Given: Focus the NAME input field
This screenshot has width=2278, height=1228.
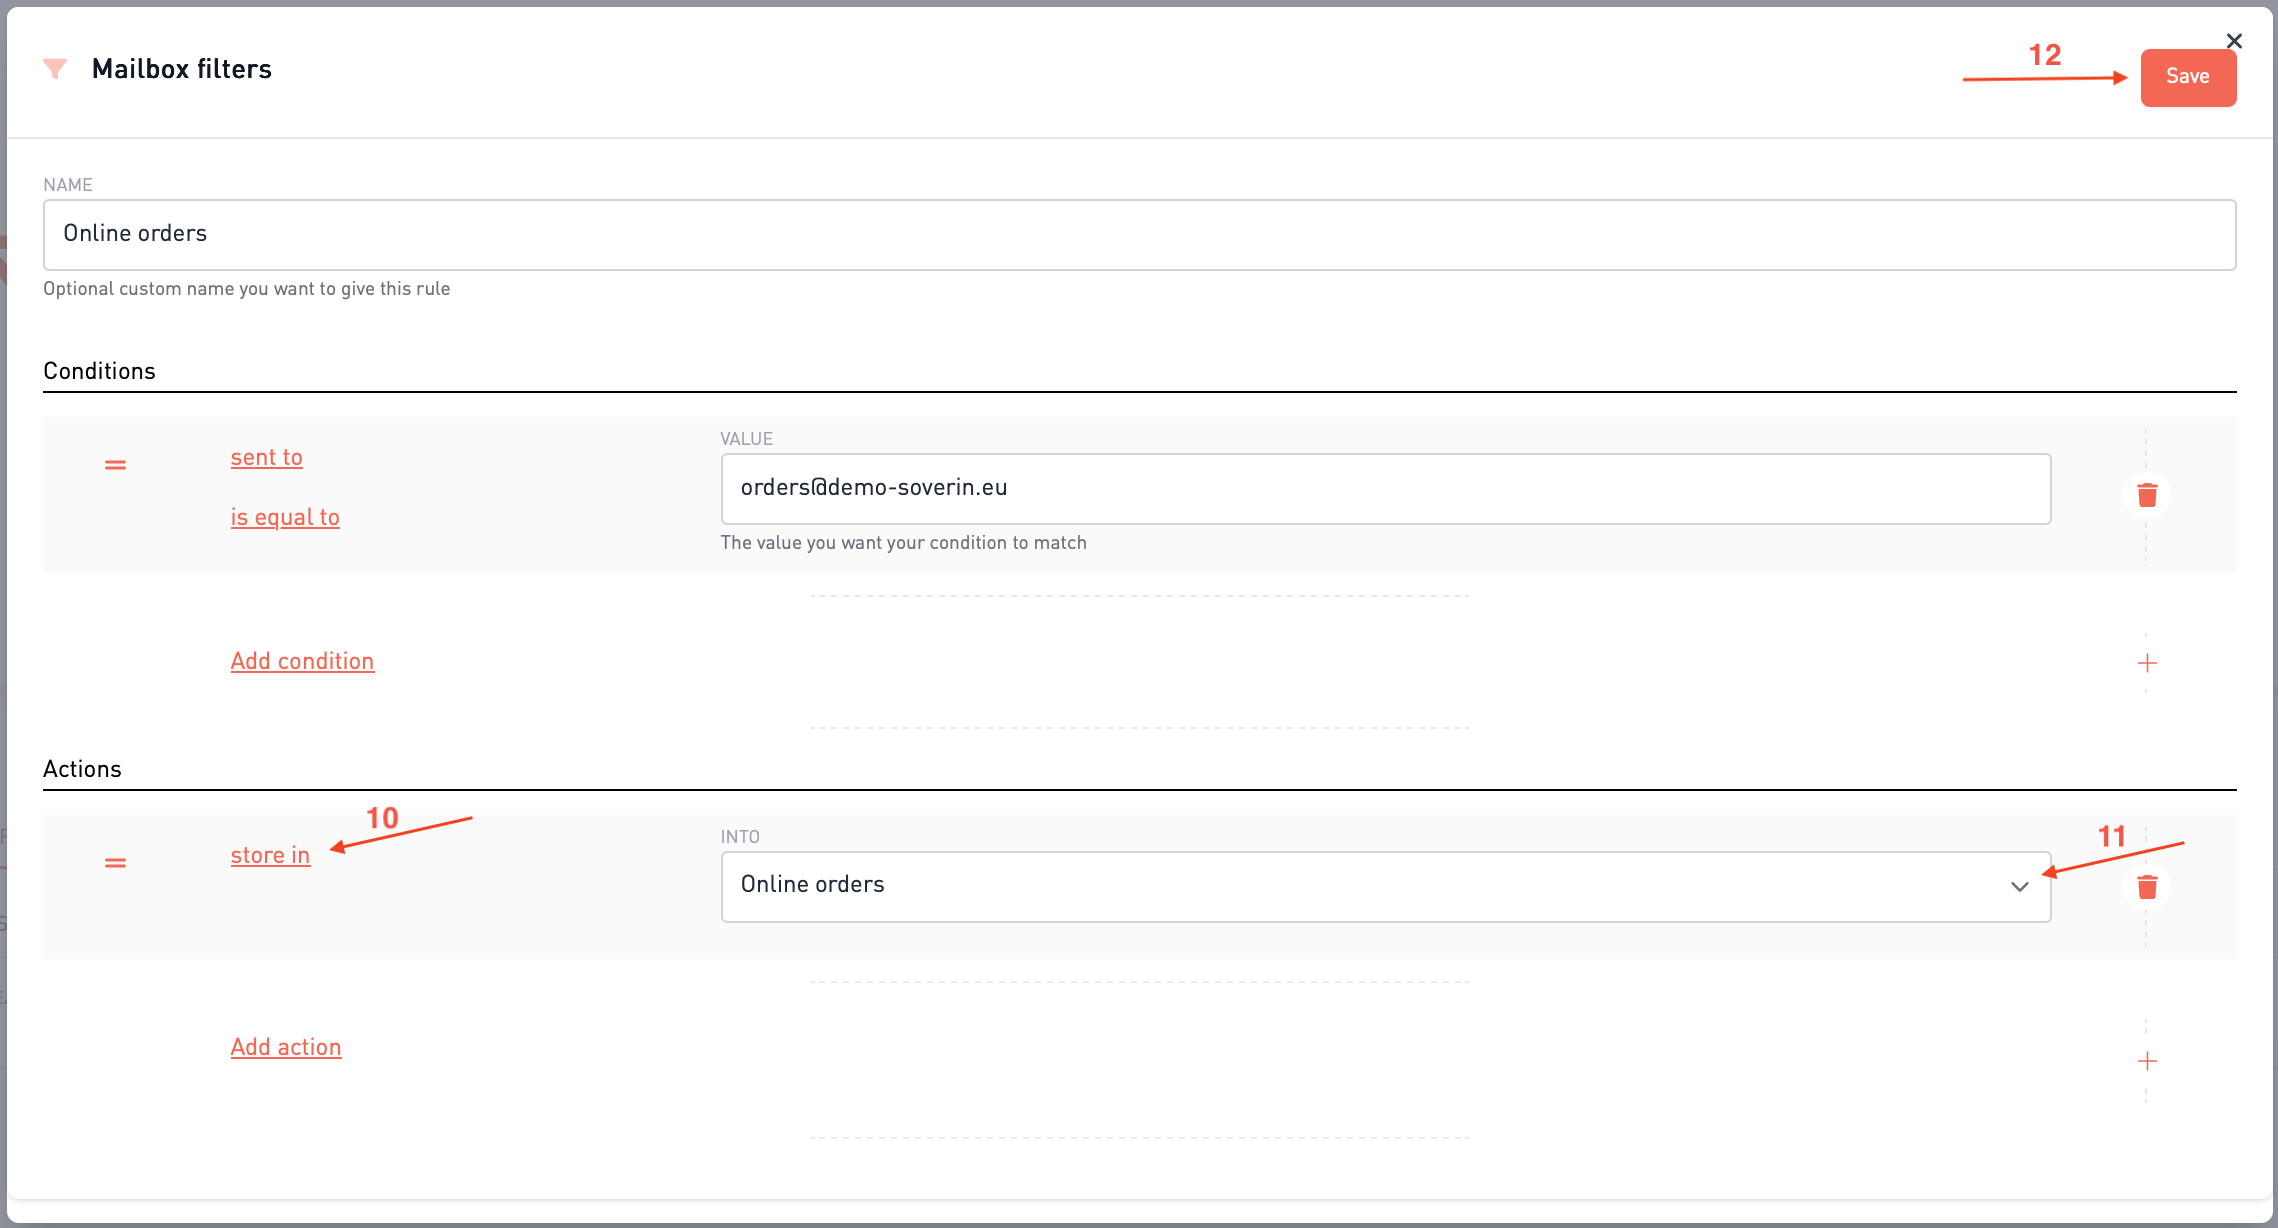Looking at the screenshot, I should tap(1139, 235).
